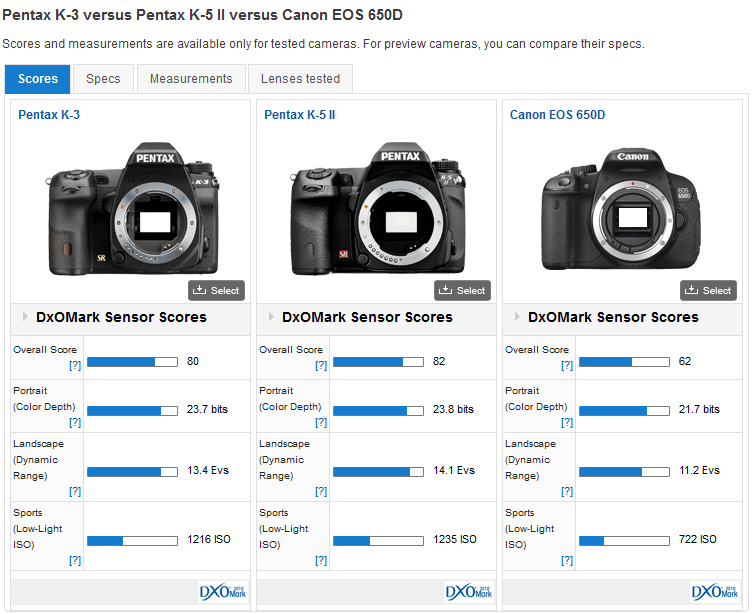The image size is (755, 614).
Task: Open Portrait Color Depth help [?] for Pentax K-5 II
Action: [x=321, y=422]
